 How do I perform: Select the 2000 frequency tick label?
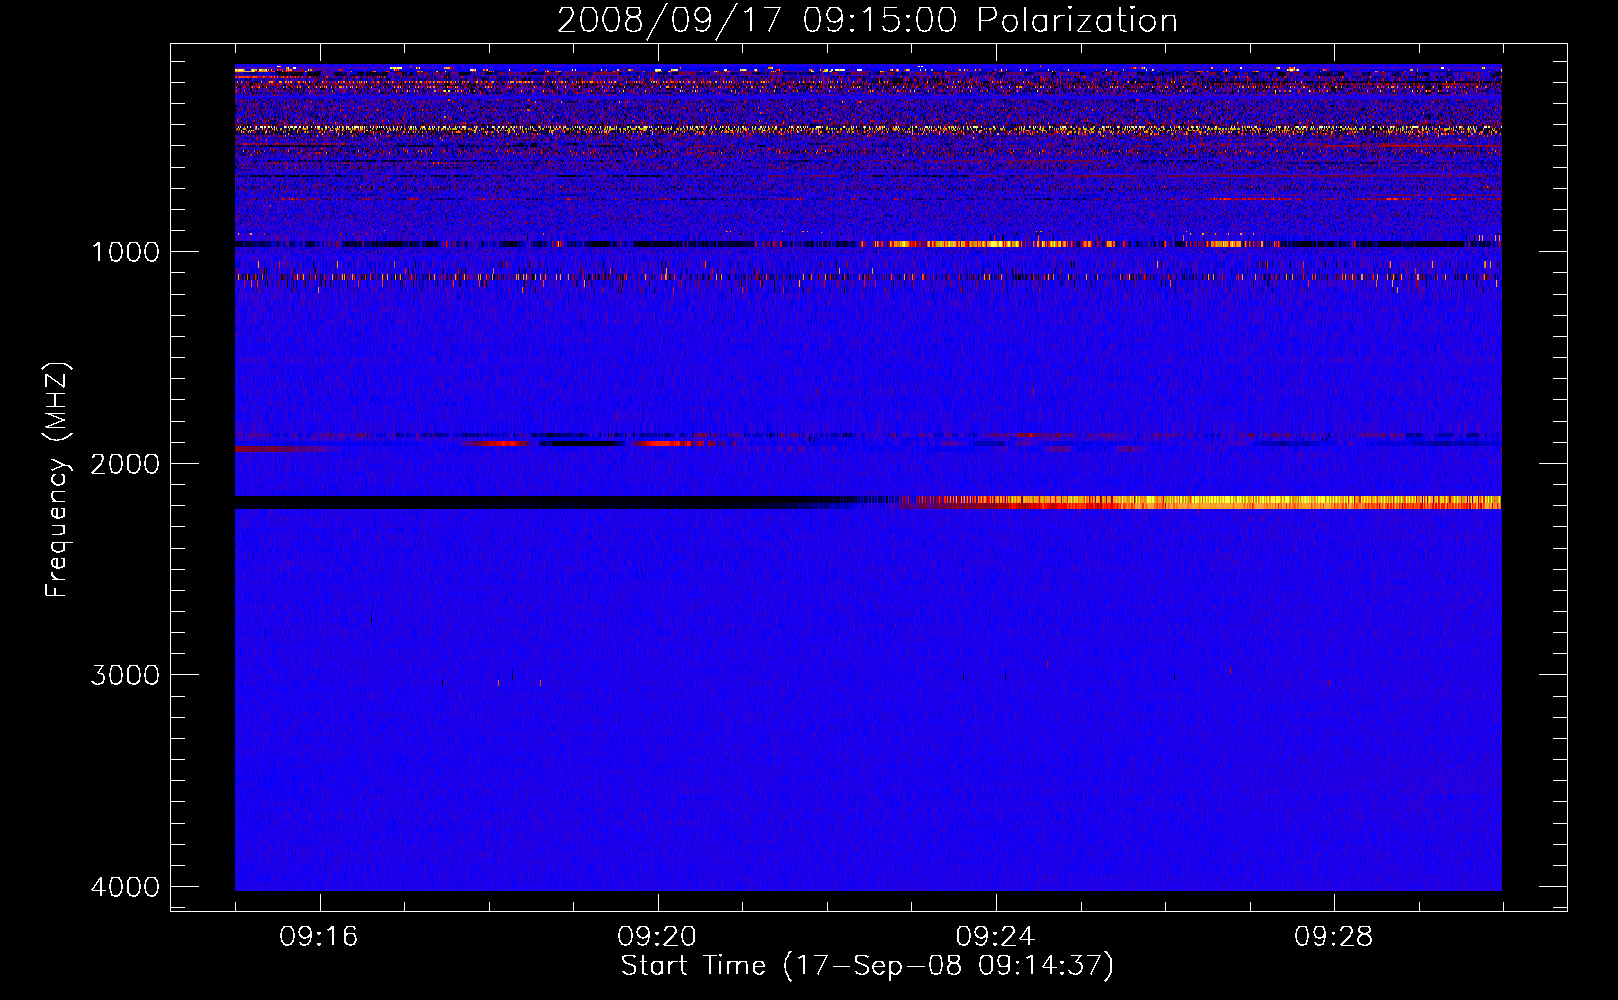[125, 463]
